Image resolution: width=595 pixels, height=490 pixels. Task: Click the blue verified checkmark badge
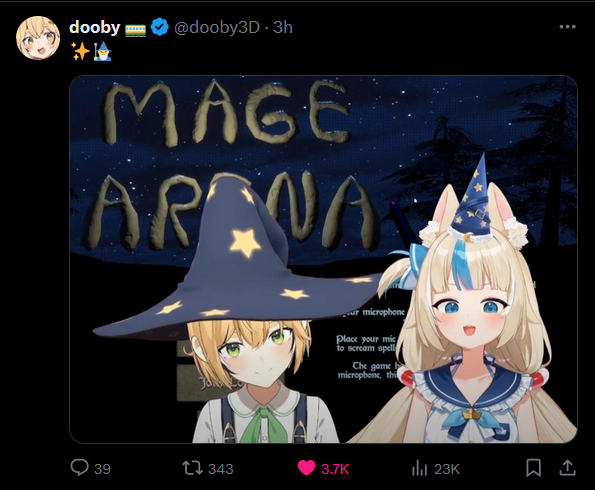click(159, 27)
